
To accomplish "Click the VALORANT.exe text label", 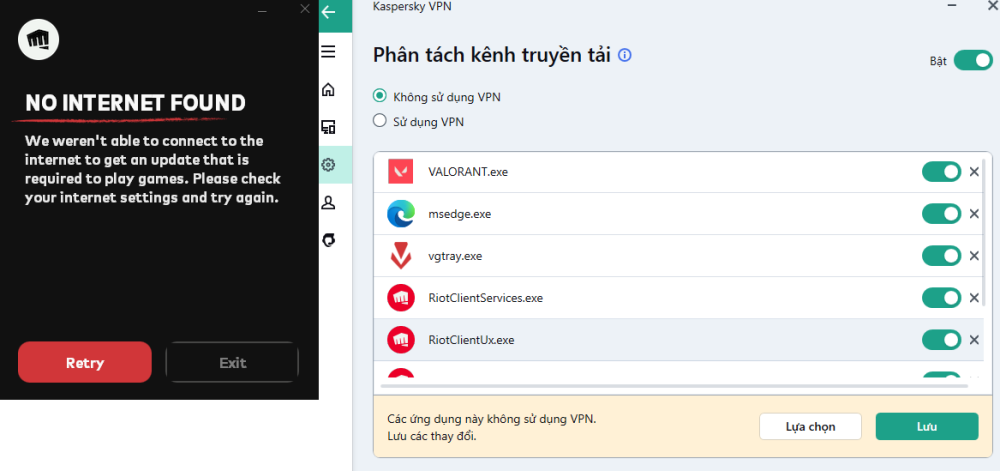I will pyautogui.click(x=468, y=172).
